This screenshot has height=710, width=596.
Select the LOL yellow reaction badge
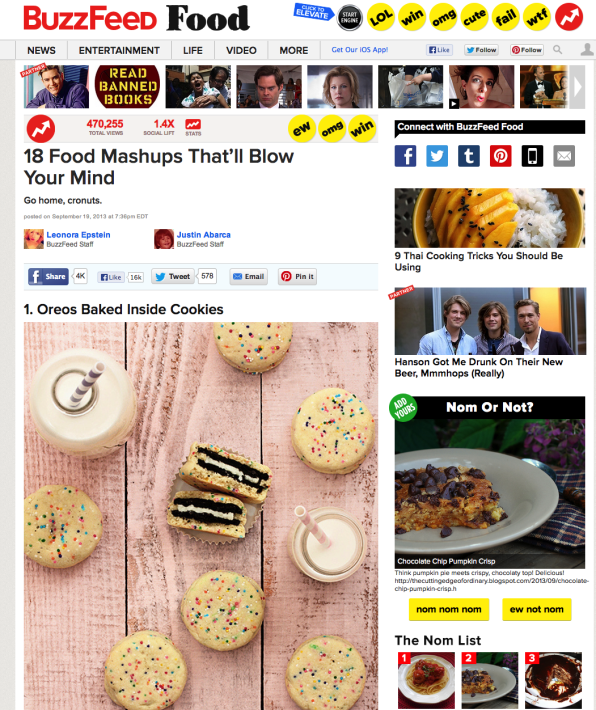pos(381,17)
